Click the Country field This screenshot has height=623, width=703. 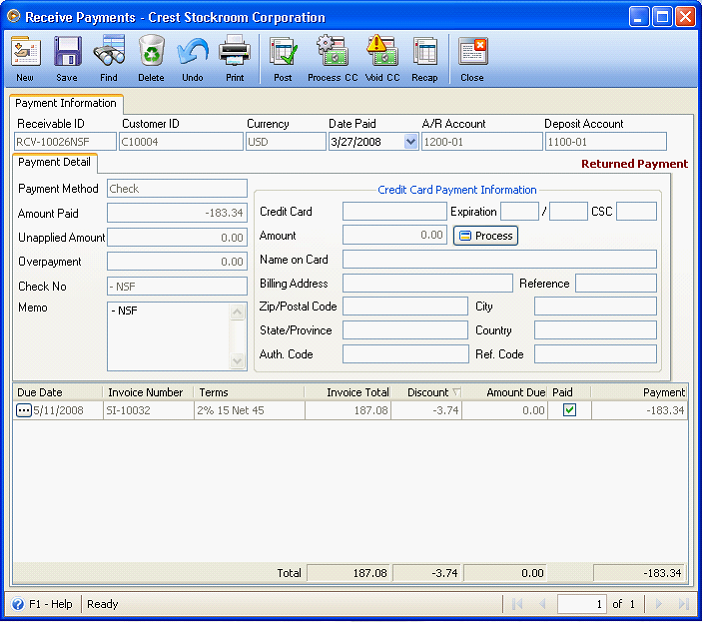(595, 330)
